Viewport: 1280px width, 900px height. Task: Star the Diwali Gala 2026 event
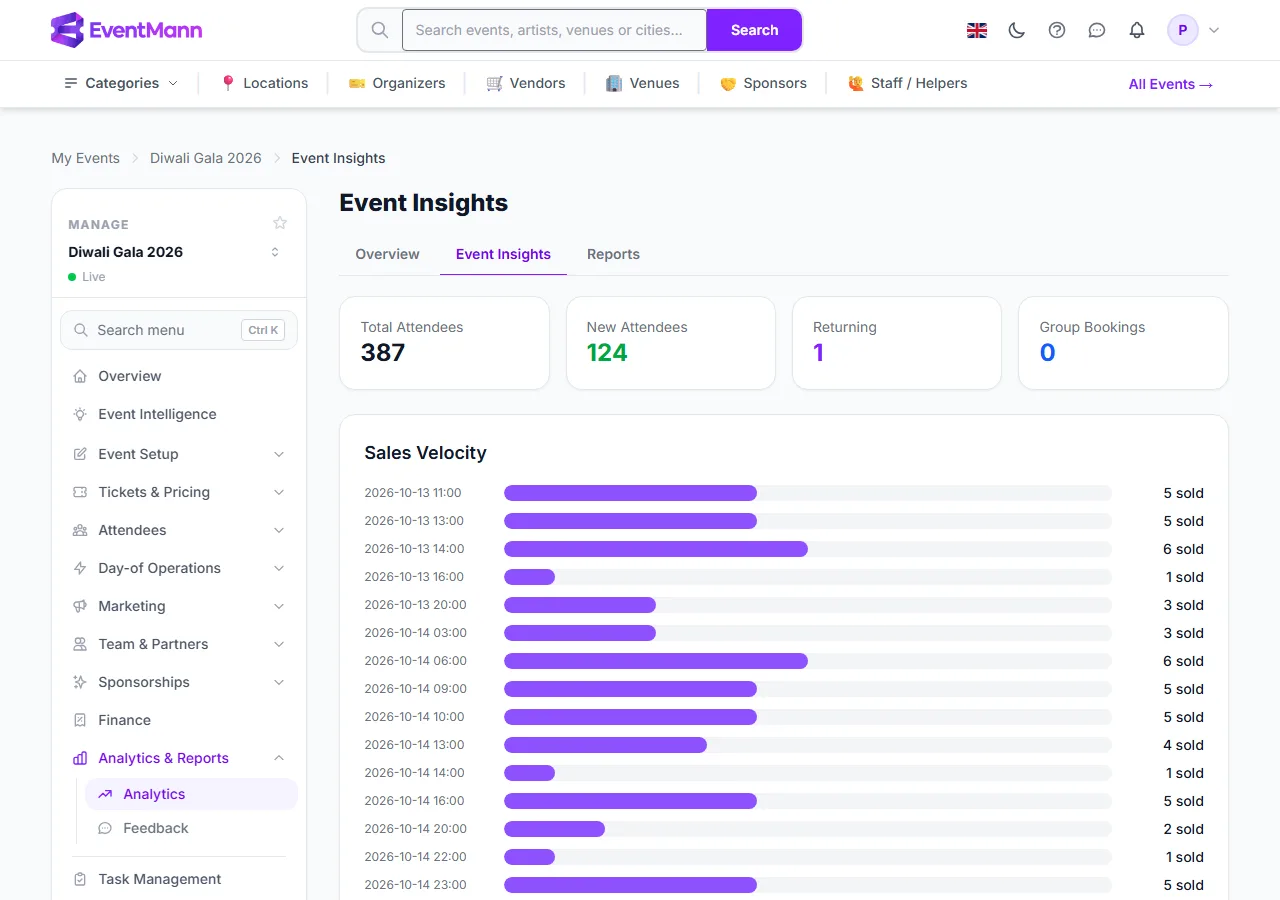tap(280, 223)
